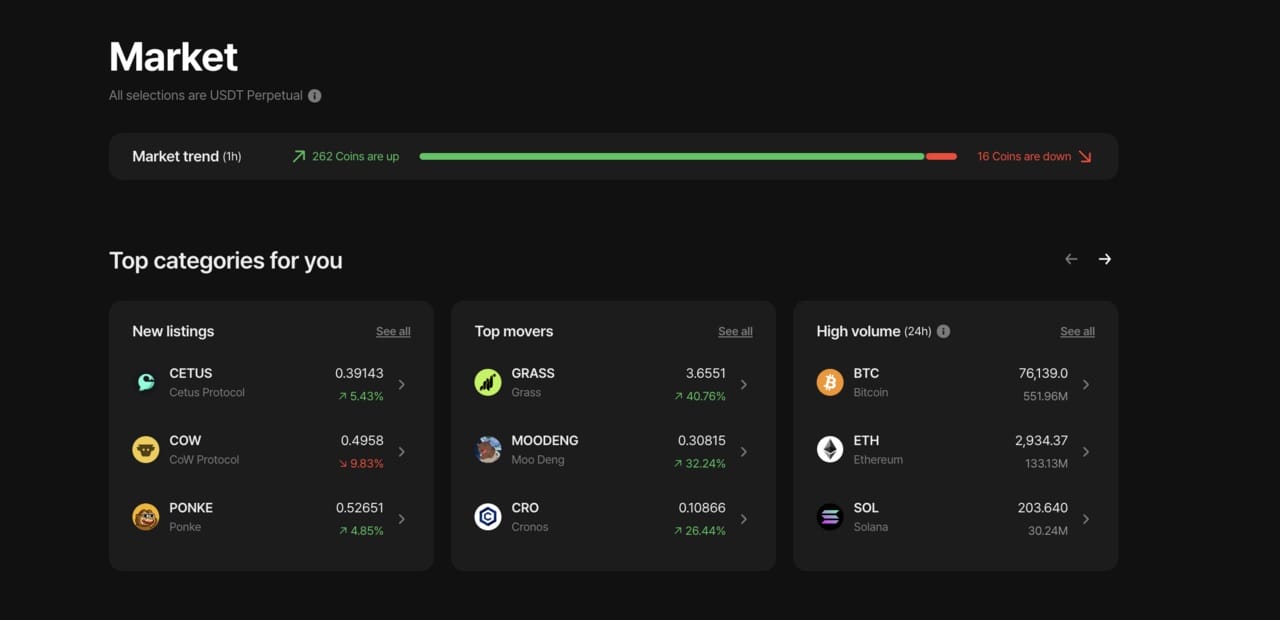Image resolution: width=1280 pixels, height=620 pixels.
Task: Select the COW Protocol coin icon
Action: [146, 449]
